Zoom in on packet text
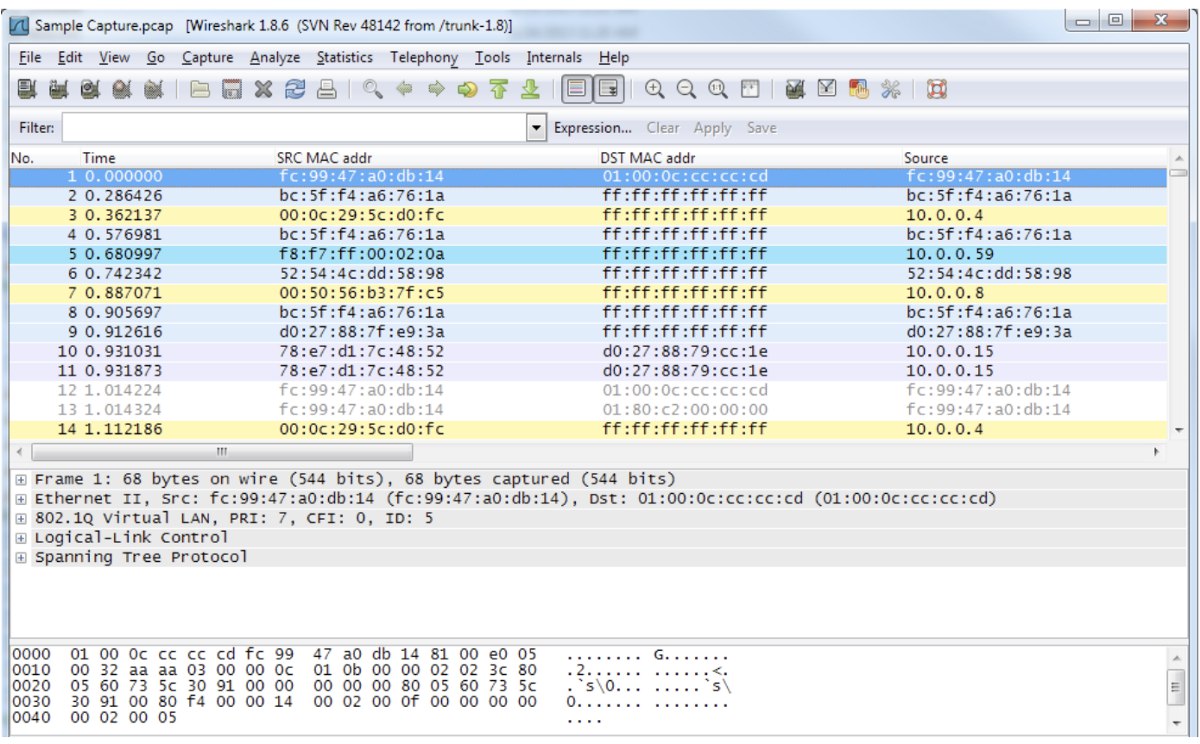The image size is (1200, 744). point(655,90)
